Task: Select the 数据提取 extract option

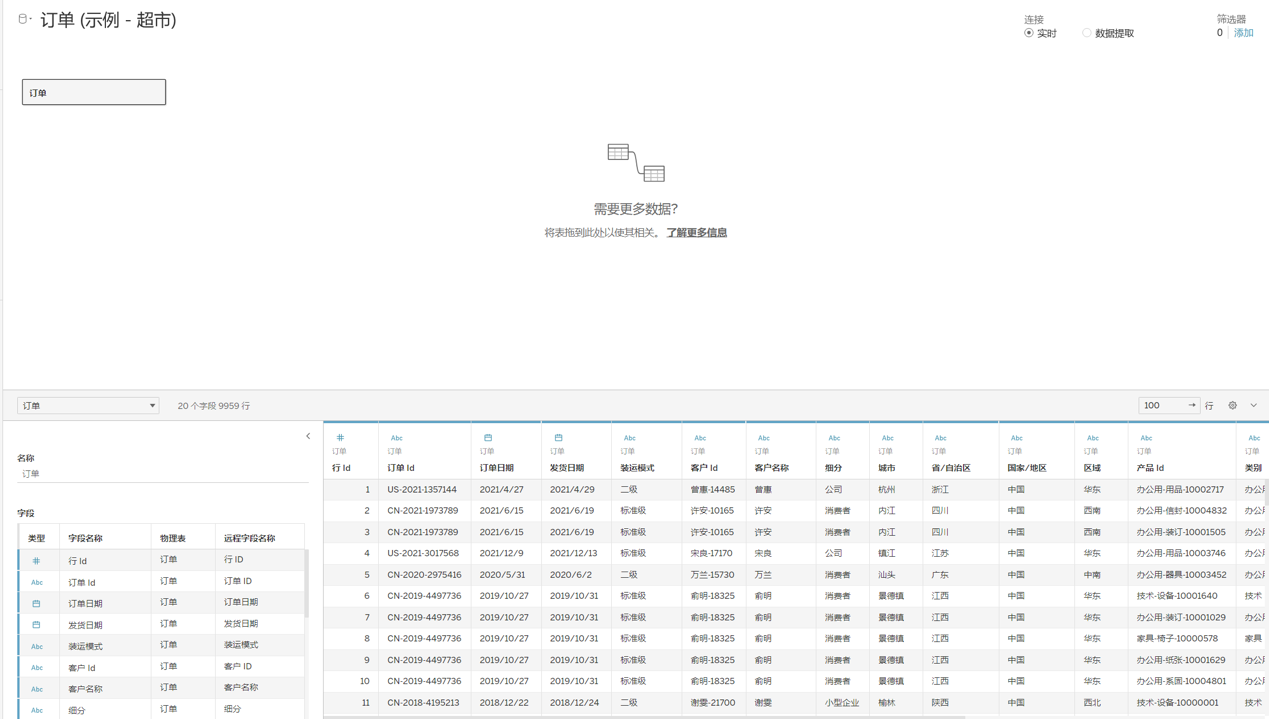Action: (x=1108, y=33)
